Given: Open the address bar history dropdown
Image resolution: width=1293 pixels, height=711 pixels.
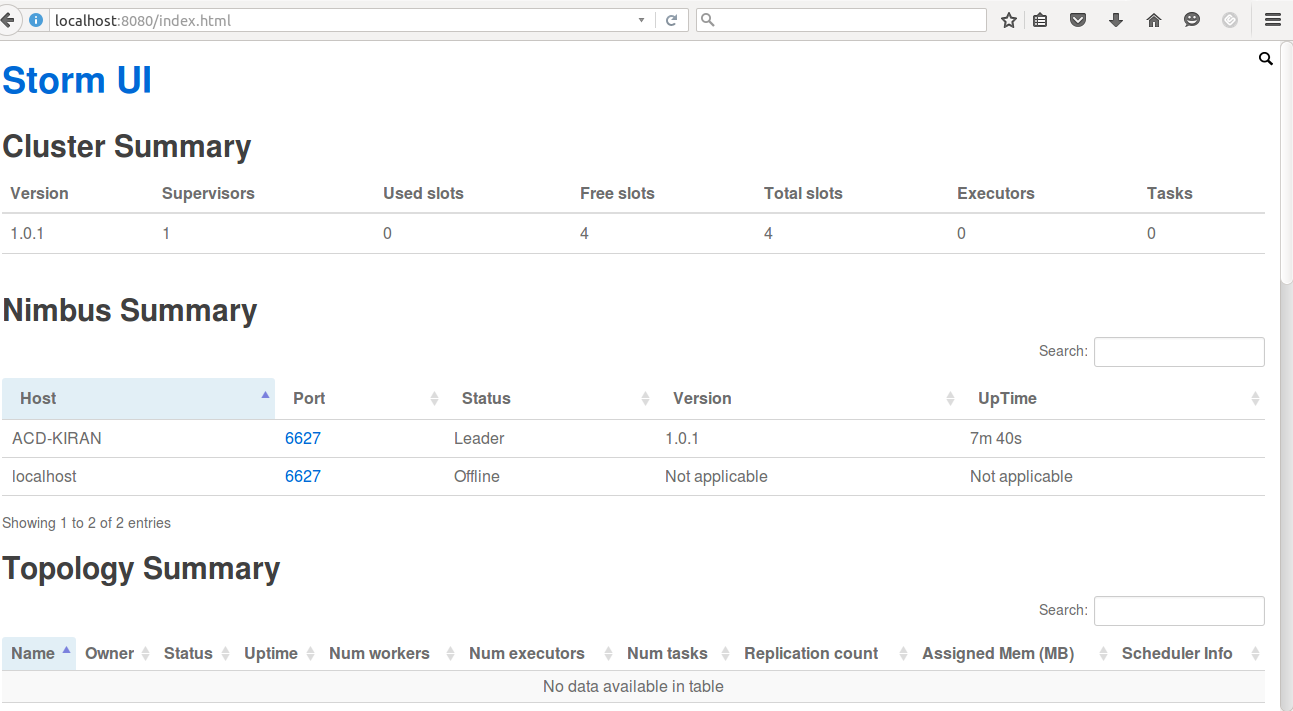Looking at the screenshot, I should pos(641,19).
